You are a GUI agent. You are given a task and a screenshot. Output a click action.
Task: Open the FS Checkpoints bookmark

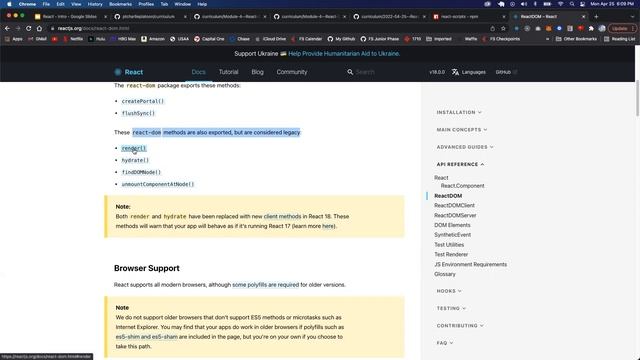[x=501, y=39]
